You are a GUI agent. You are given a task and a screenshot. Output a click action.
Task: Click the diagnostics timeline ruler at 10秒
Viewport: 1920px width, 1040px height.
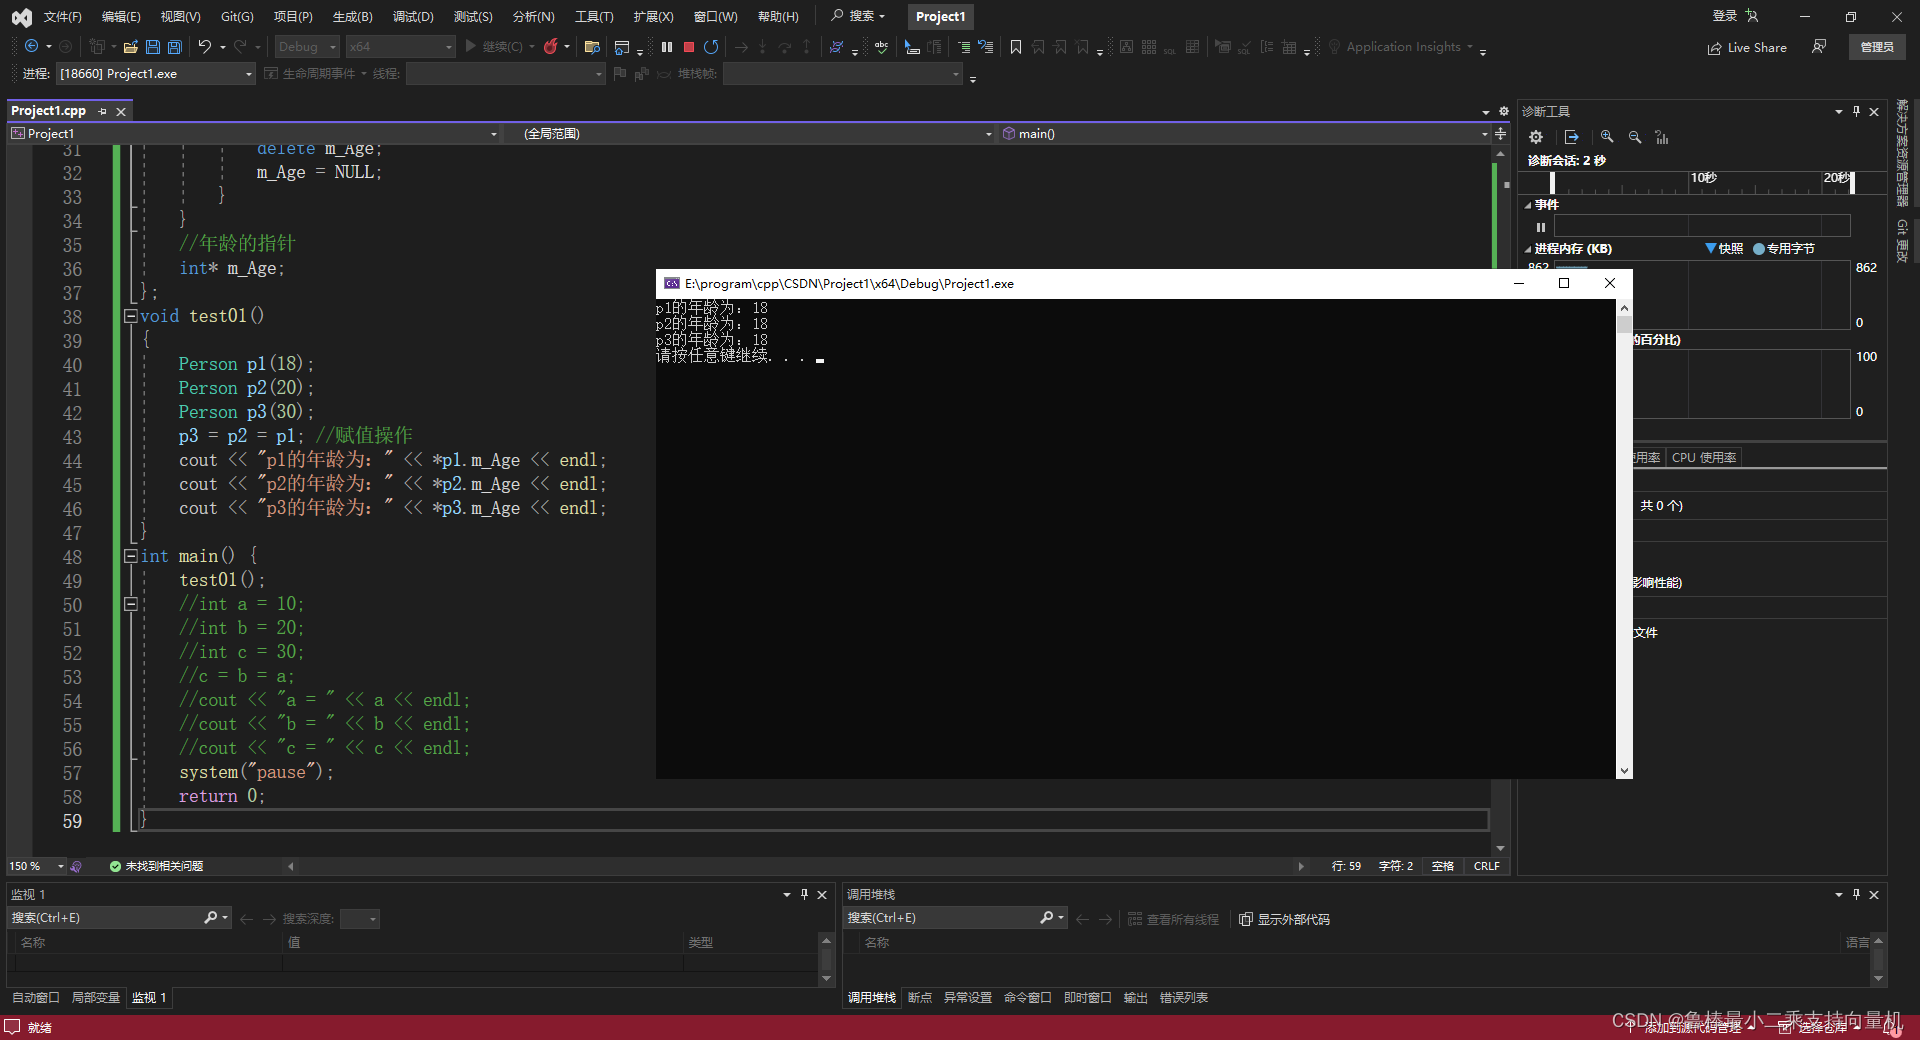tap(1704, 178)
